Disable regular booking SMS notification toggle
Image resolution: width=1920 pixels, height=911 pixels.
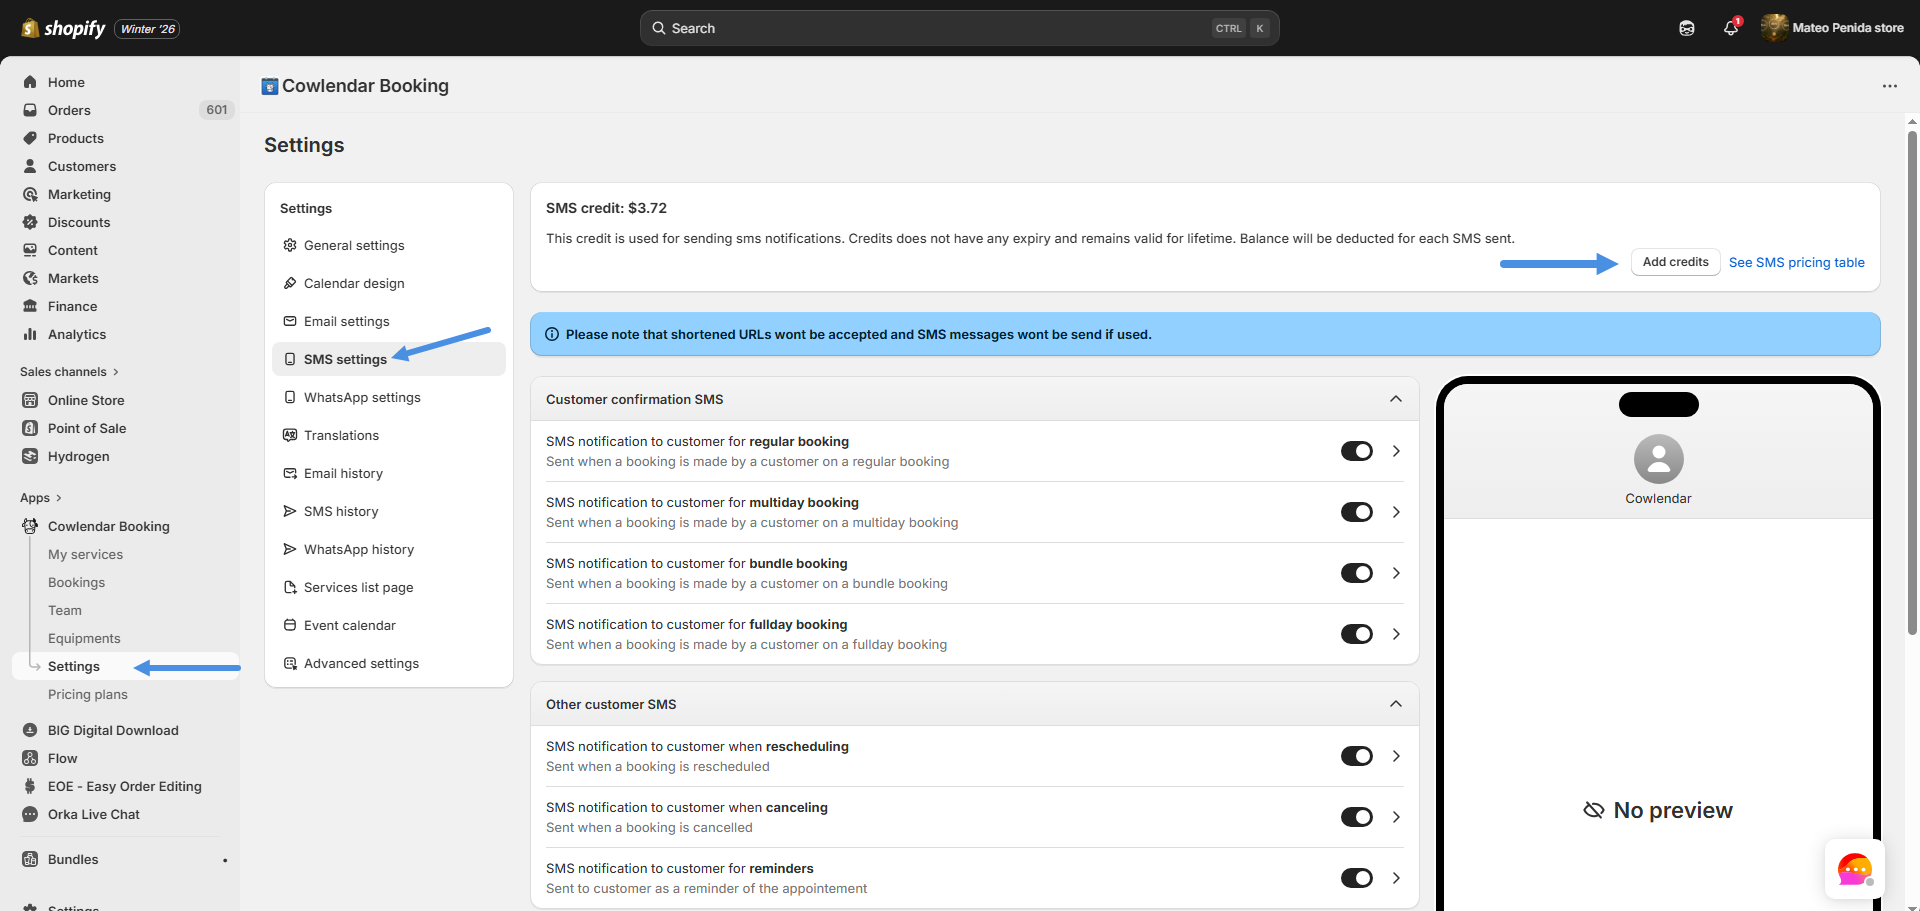point(1356,451)
